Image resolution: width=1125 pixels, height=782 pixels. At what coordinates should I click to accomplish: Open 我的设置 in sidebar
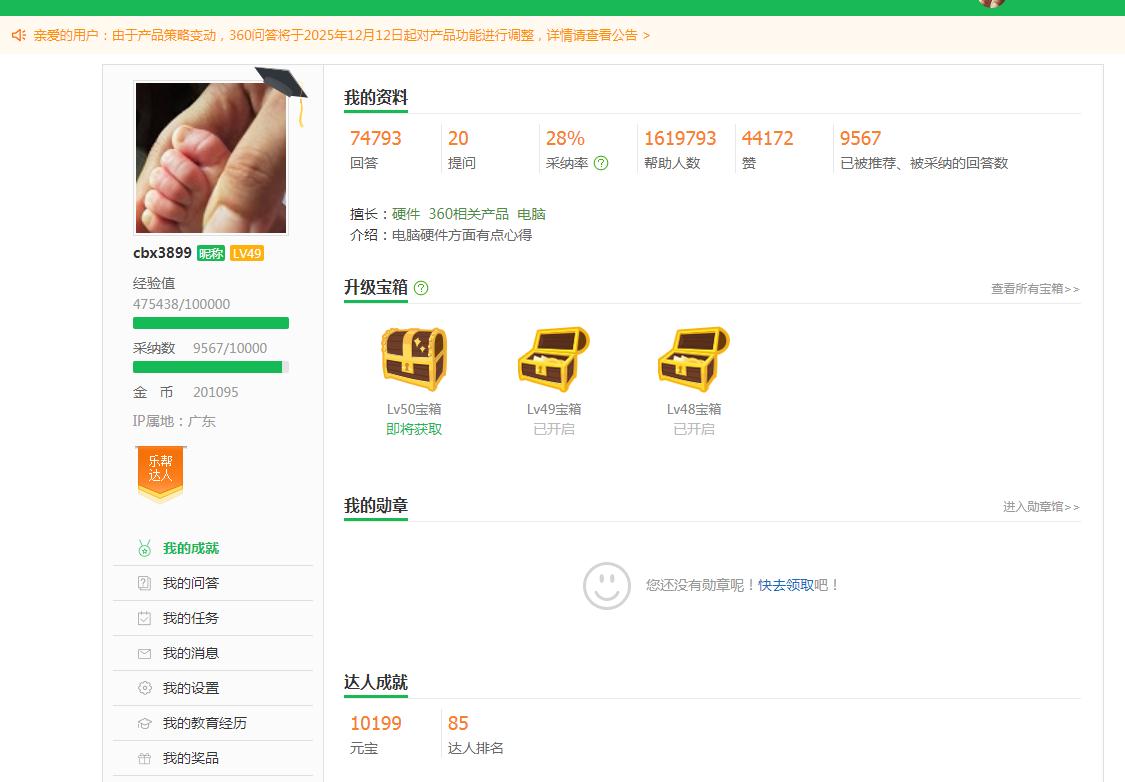coord(190,688)
